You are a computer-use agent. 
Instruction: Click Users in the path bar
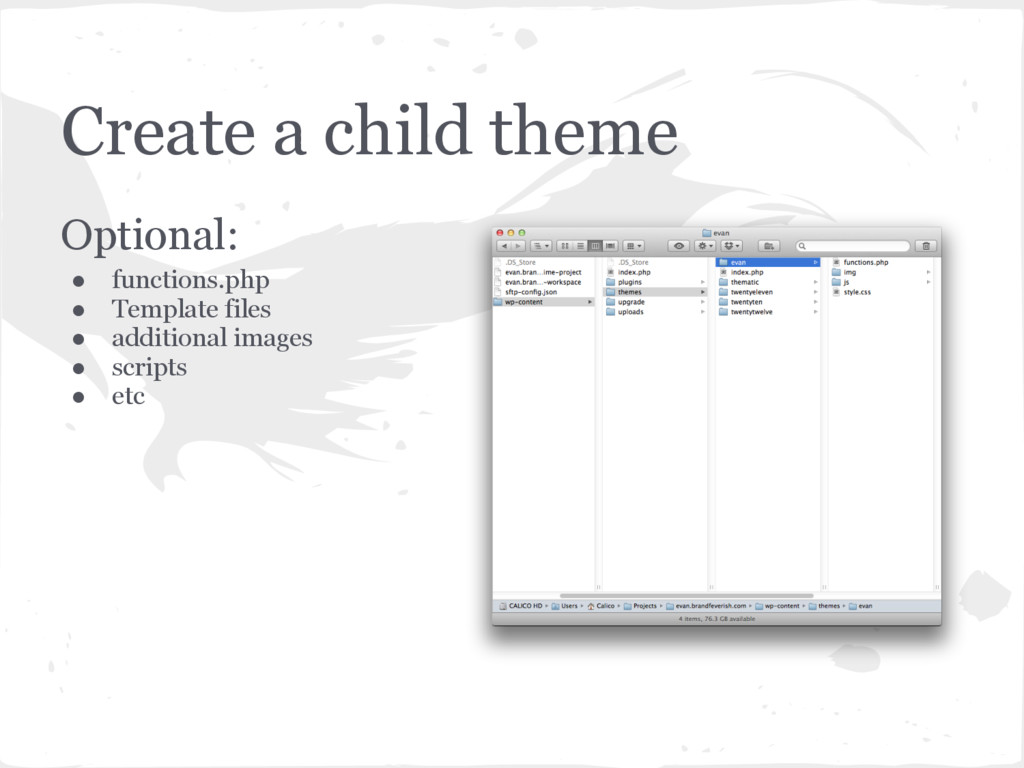click(x=565, y=606)
